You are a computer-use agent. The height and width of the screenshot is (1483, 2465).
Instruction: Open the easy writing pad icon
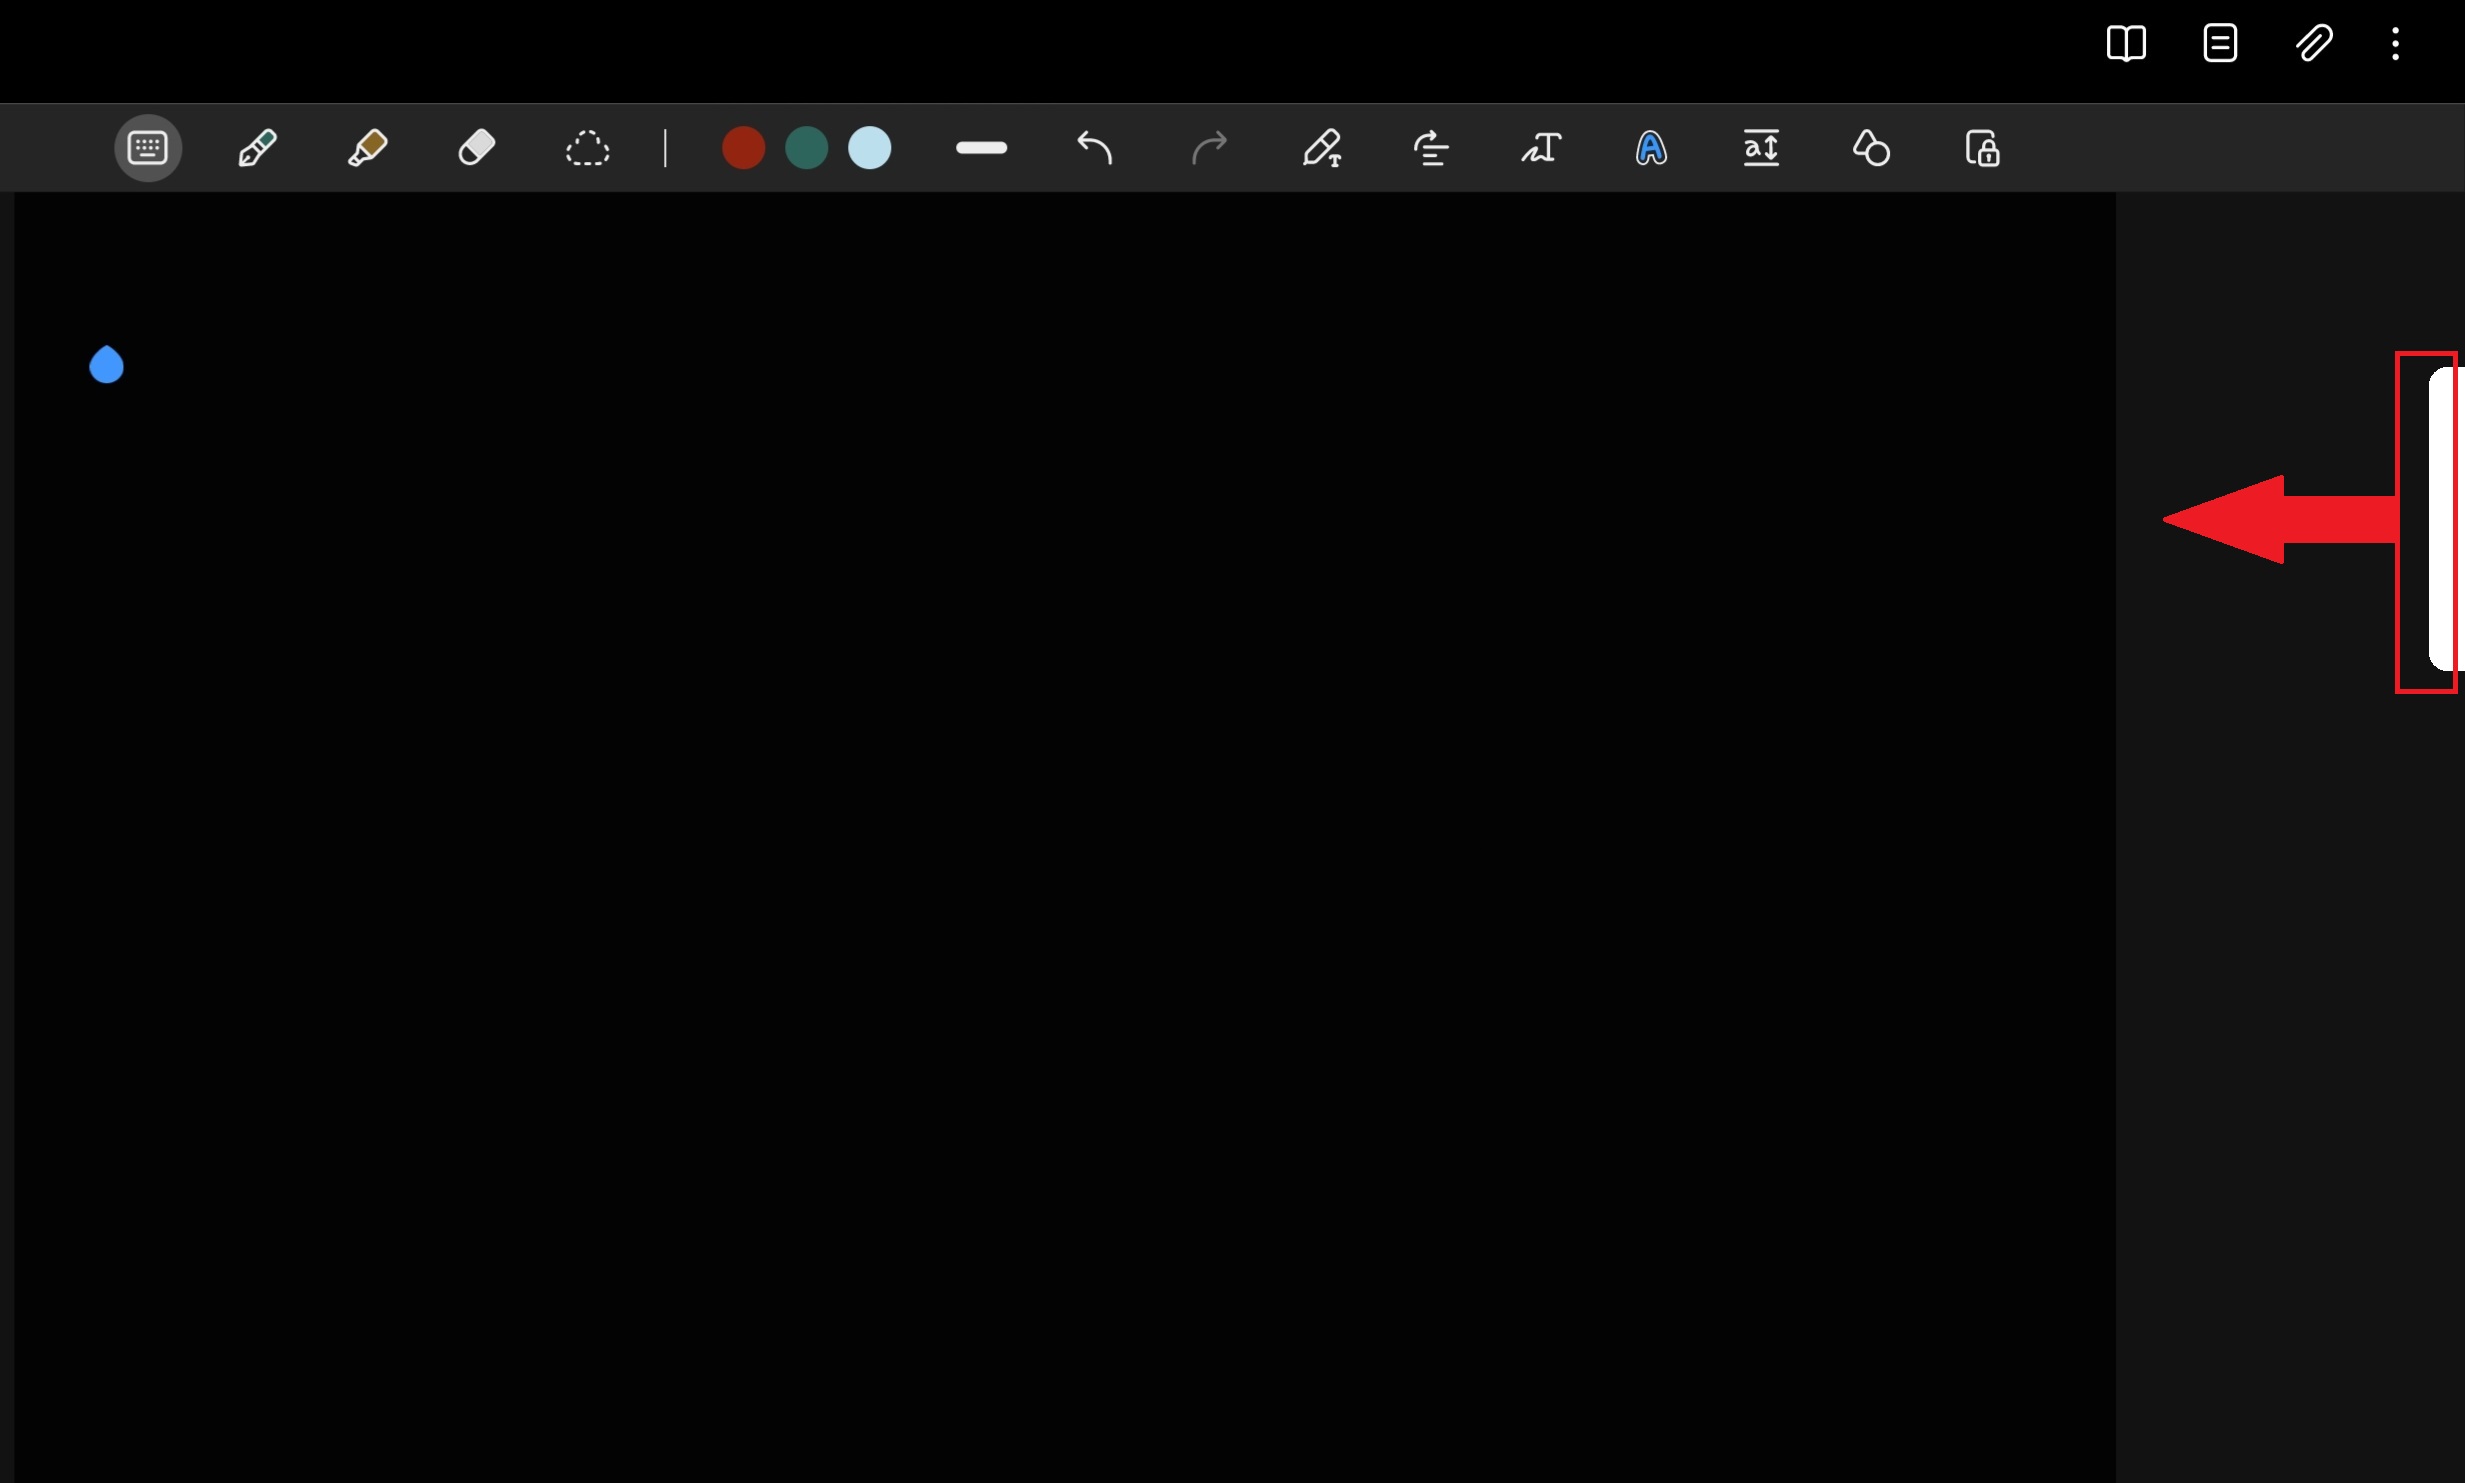(1761, 148)
